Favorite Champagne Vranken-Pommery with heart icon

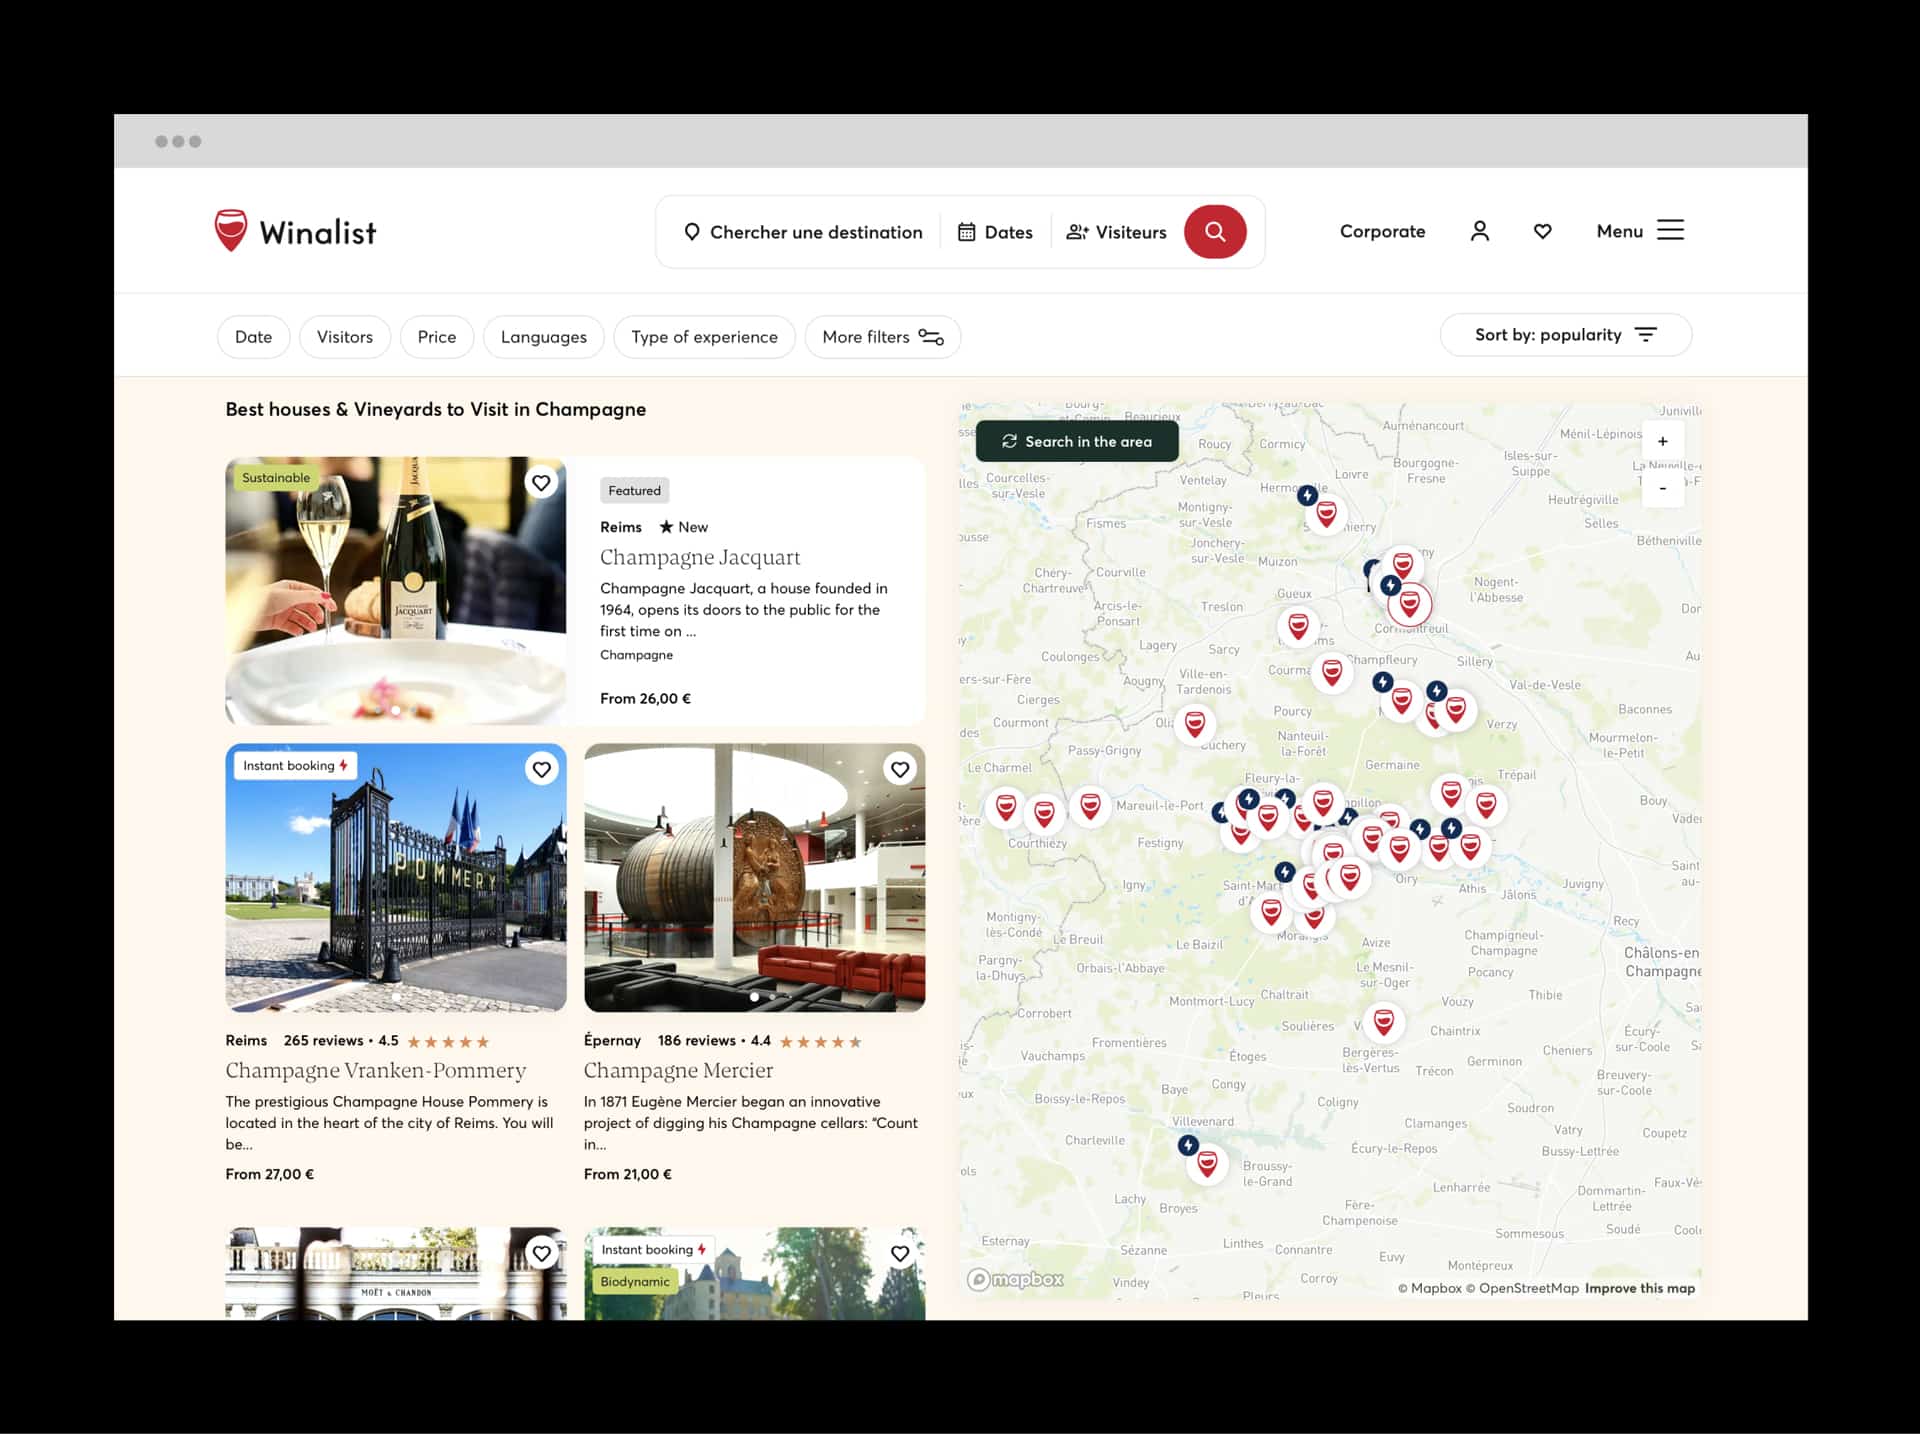point(541,769)
